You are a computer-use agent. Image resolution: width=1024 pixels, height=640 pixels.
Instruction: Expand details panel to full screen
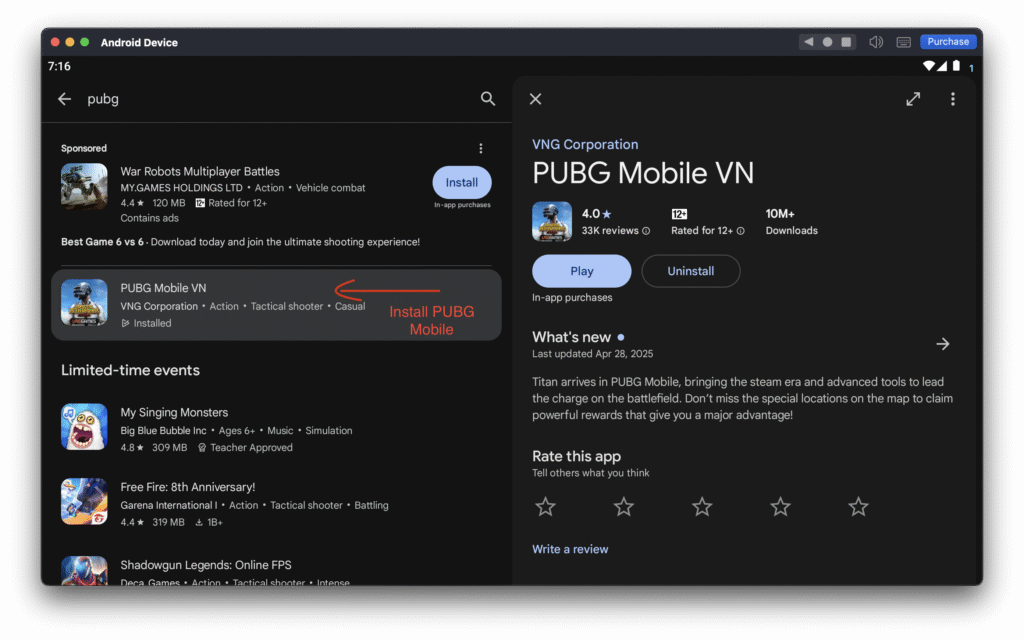[x=913, y=99]
